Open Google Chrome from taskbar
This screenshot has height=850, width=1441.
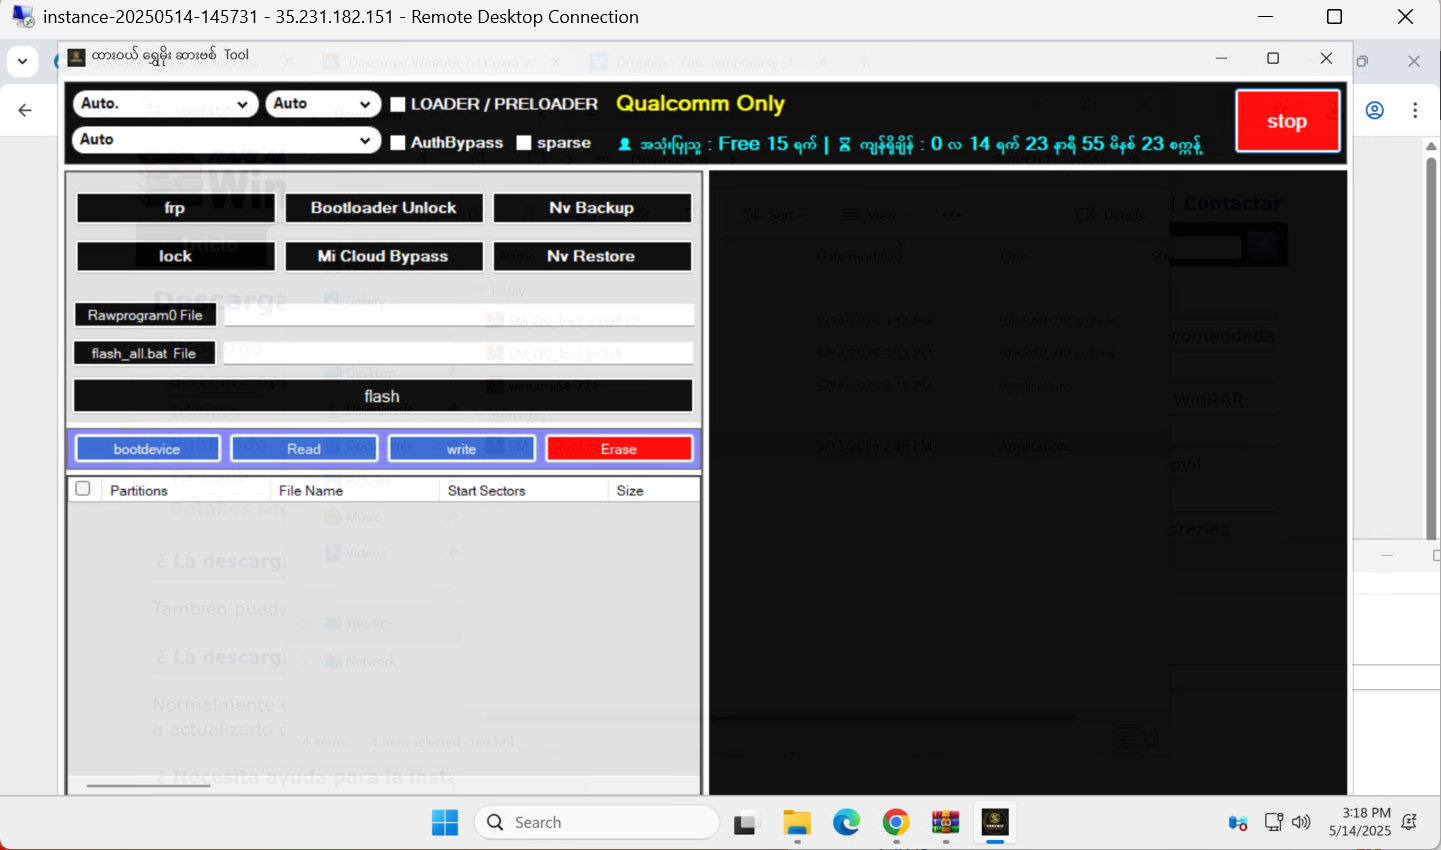tap(896, 822)
